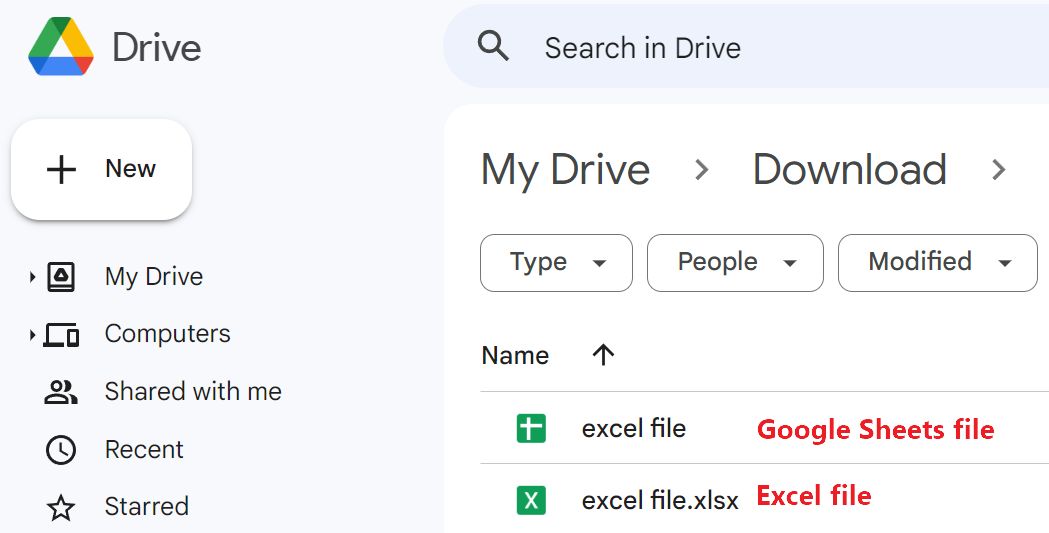Open the Recent section
The image size is (1049, 533).
coord(144,449)
